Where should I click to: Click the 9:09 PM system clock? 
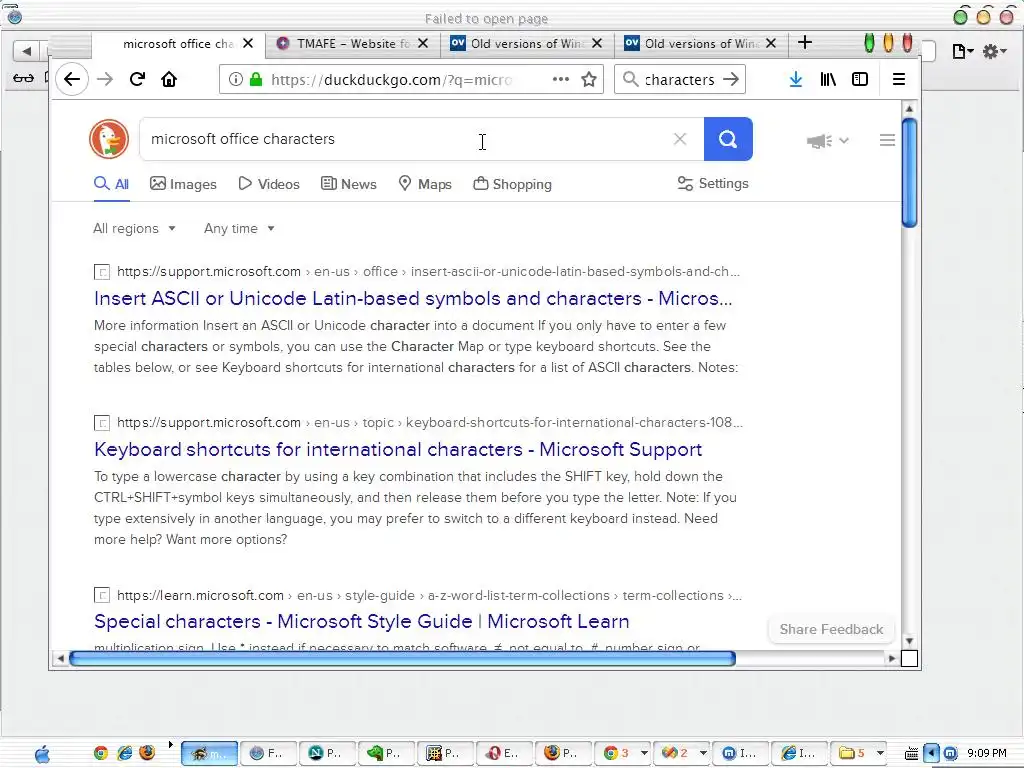click(x=987, y=753)
